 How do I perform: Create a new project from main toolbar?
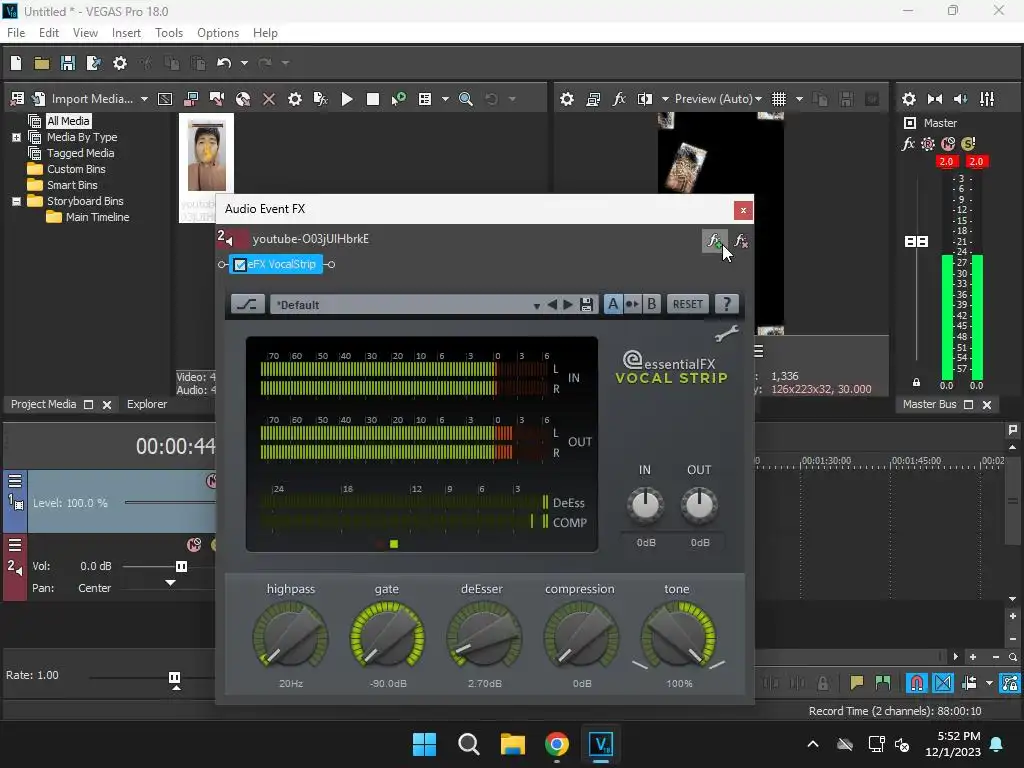coord(16,63)
